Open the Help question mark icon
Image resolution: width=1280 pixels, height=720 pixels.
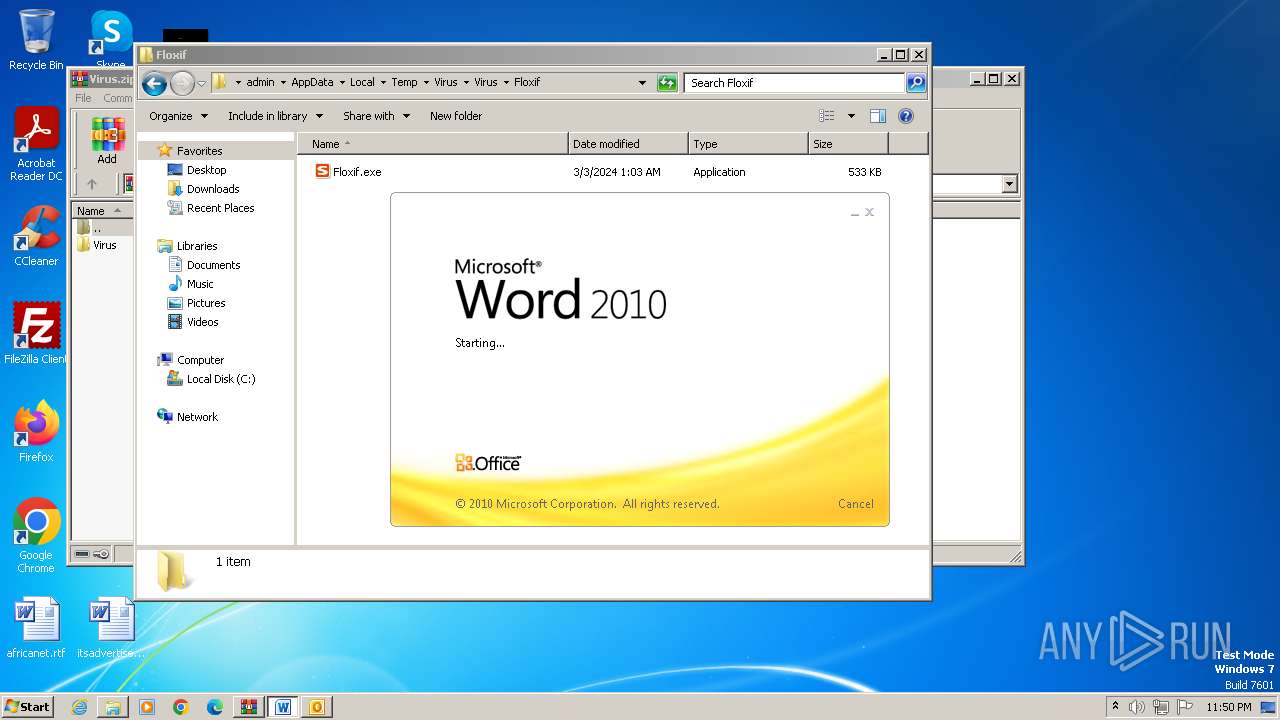point(906,116)
